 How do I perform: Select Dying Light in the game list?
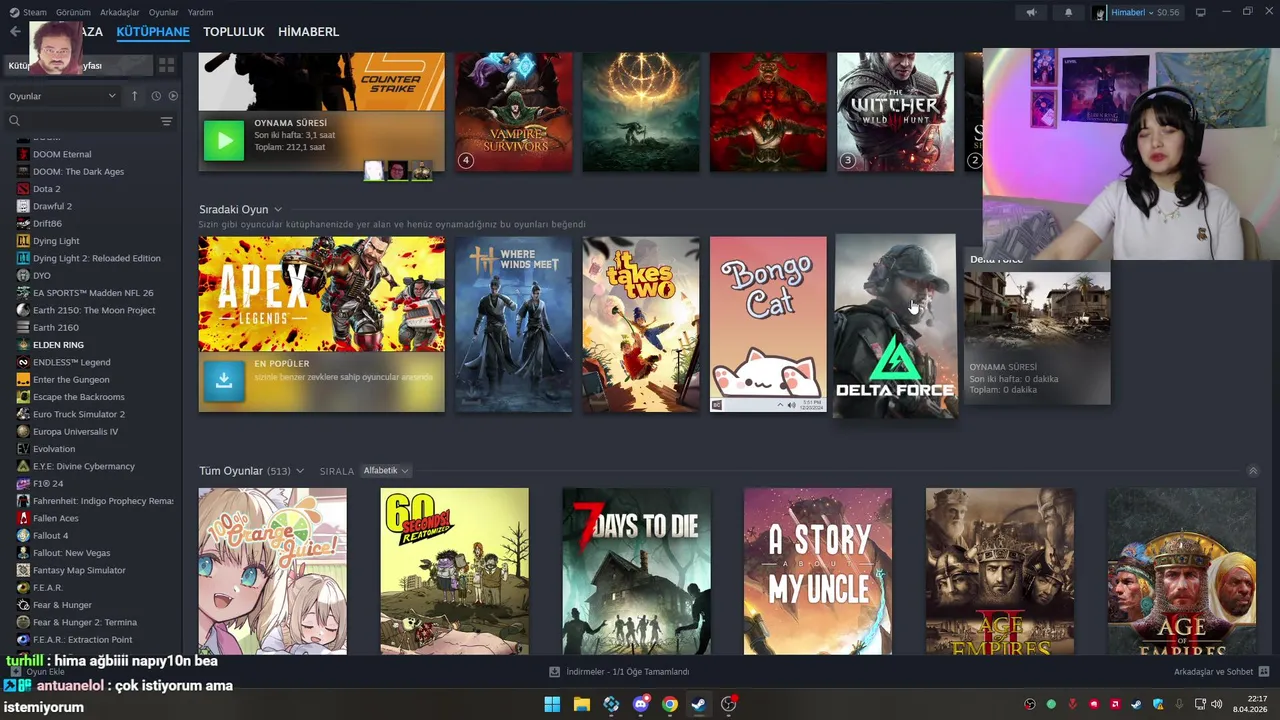[x=56, y=241]
